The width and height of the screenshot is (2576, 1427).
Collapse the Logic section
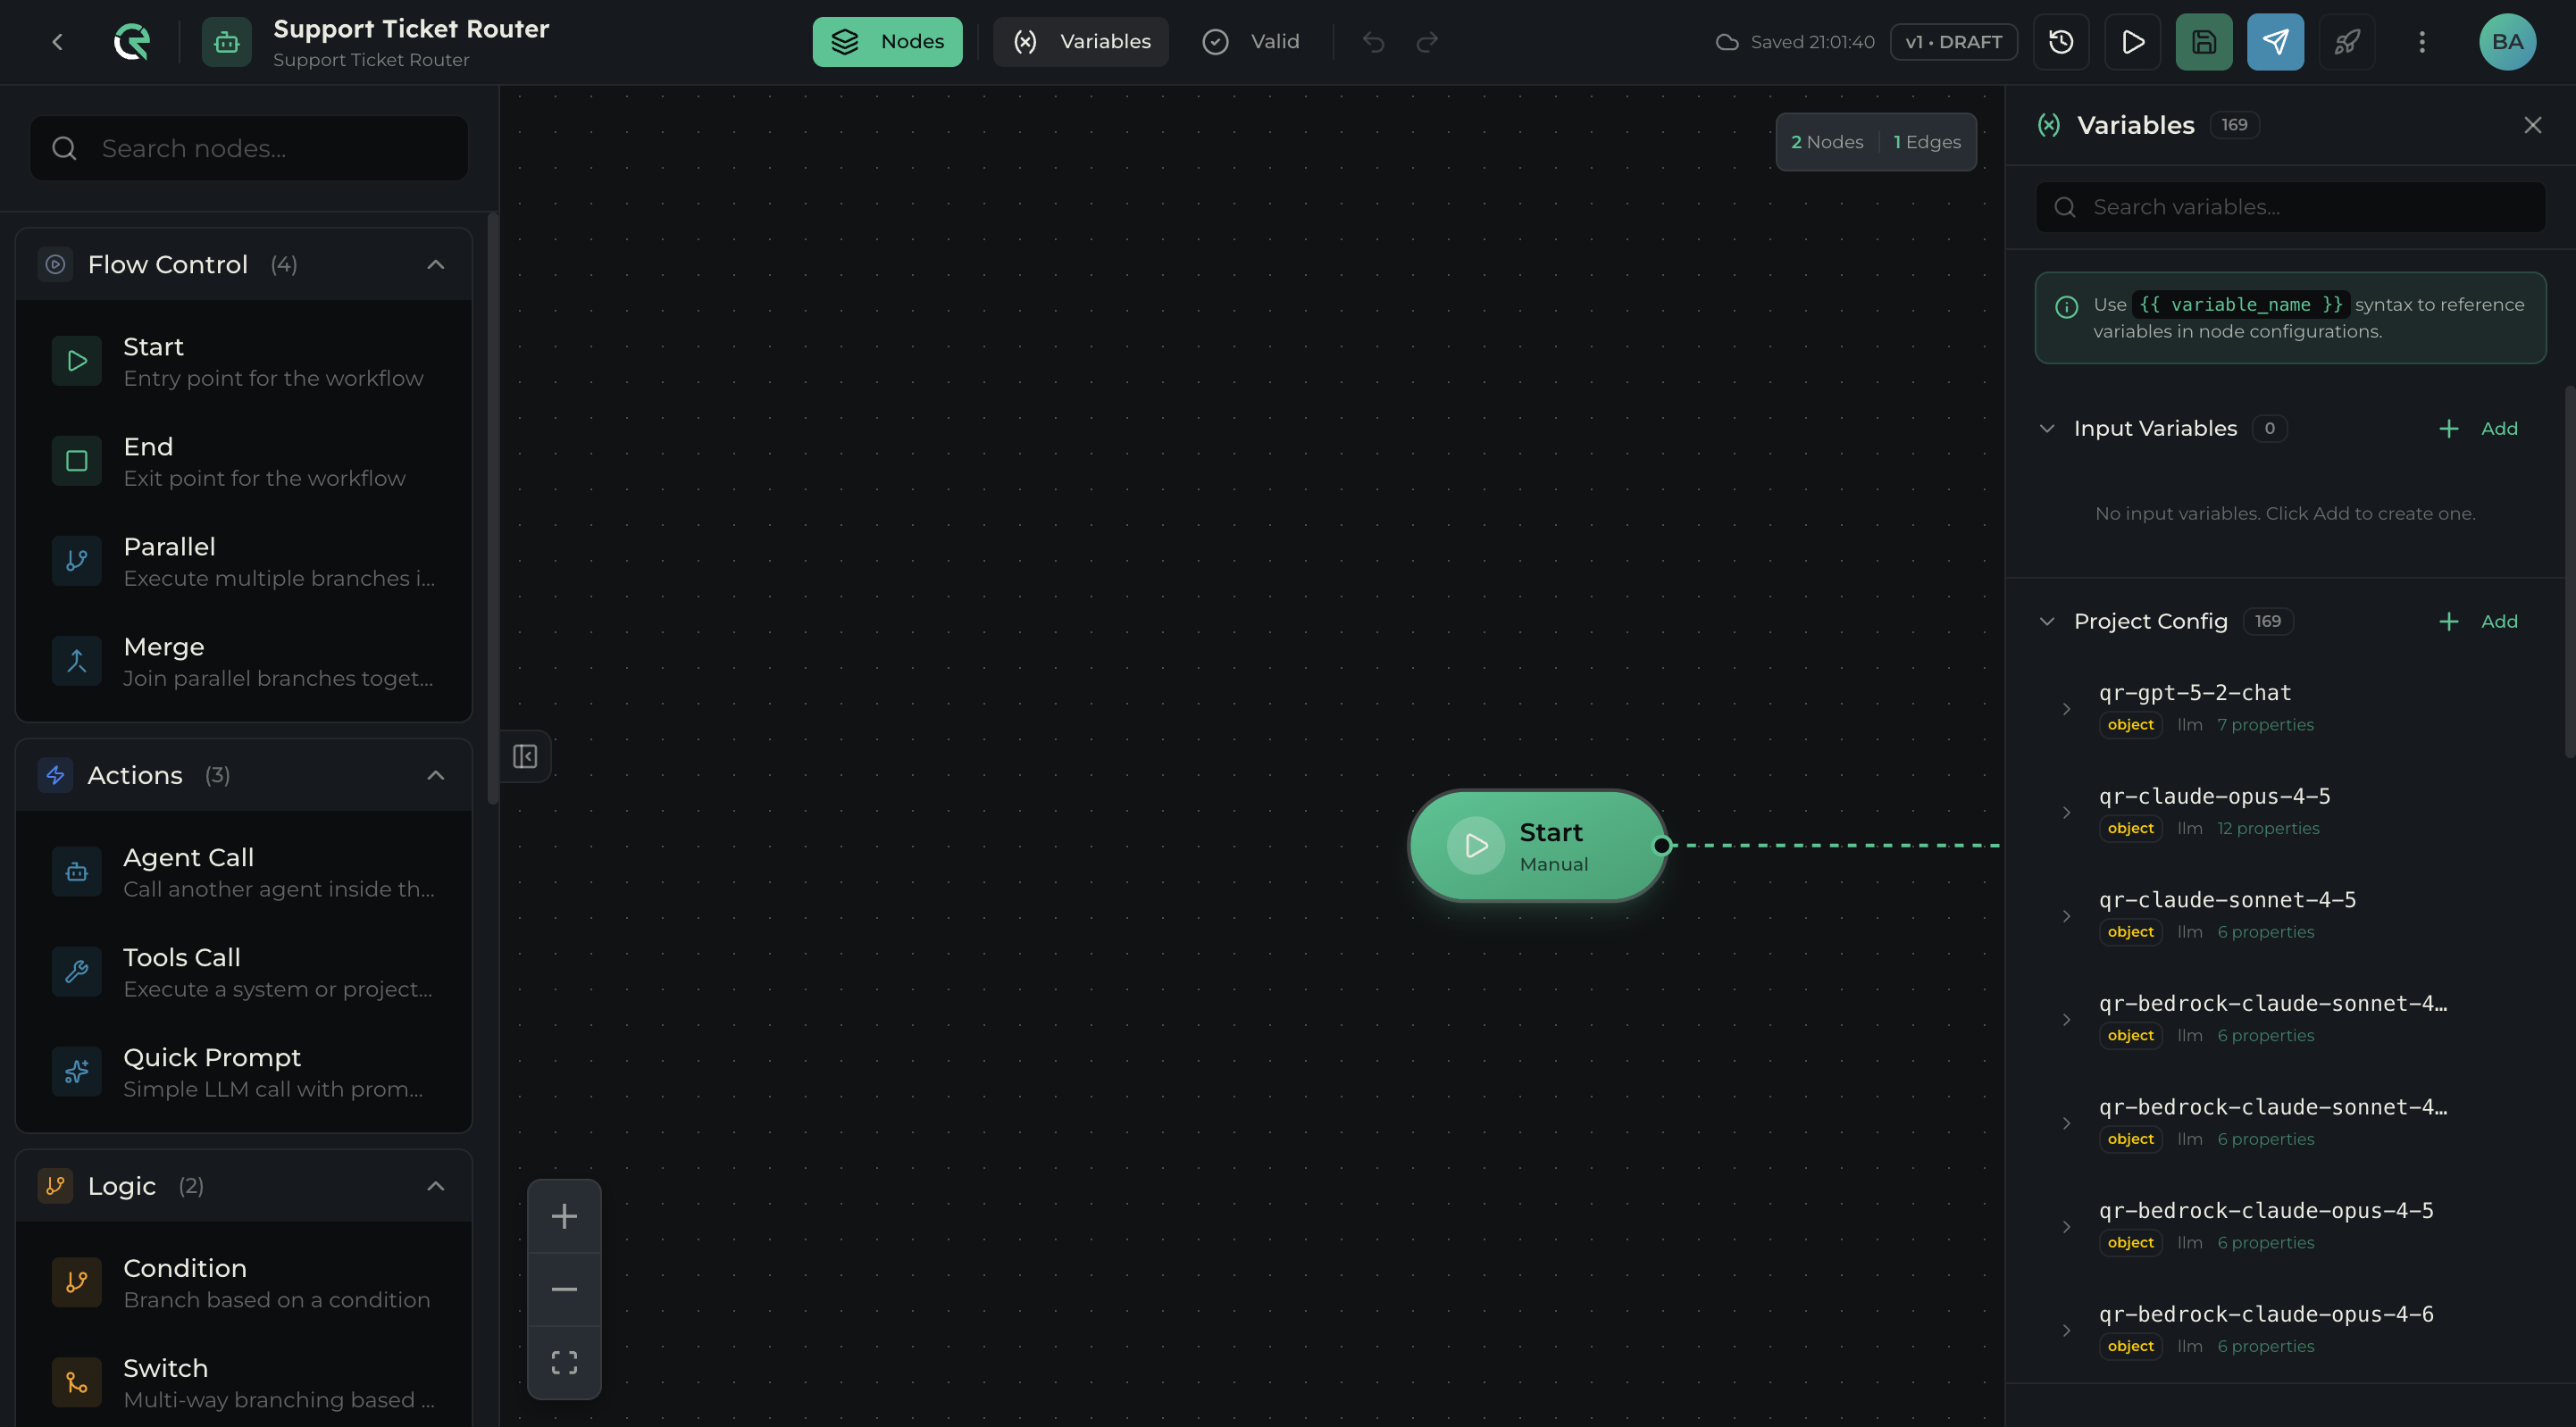436,1186
